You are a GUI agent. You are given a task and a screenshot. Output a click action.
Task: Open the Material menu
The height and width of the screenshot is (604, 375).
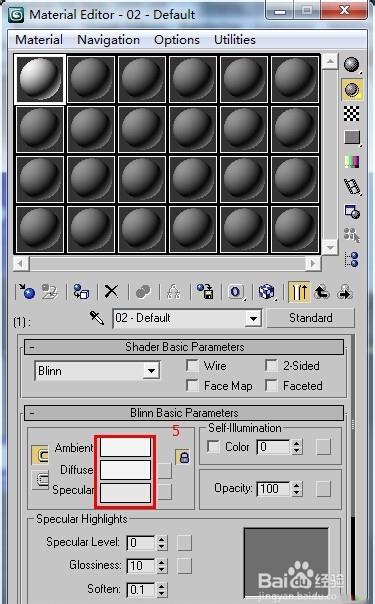(x=39, y=40)
